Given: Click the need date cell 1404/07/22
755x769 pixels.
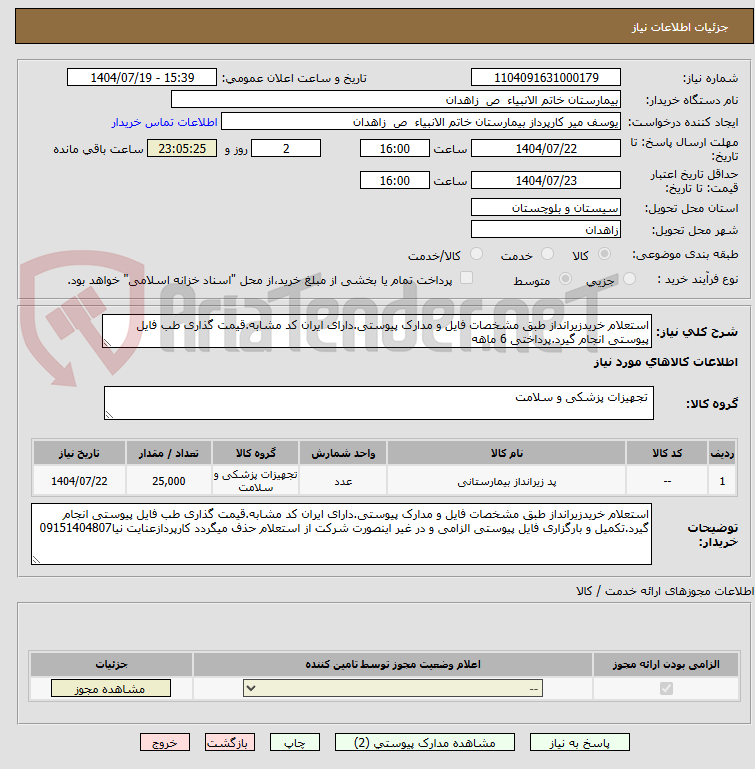Looking at the screenshot, I should point(79,481).
